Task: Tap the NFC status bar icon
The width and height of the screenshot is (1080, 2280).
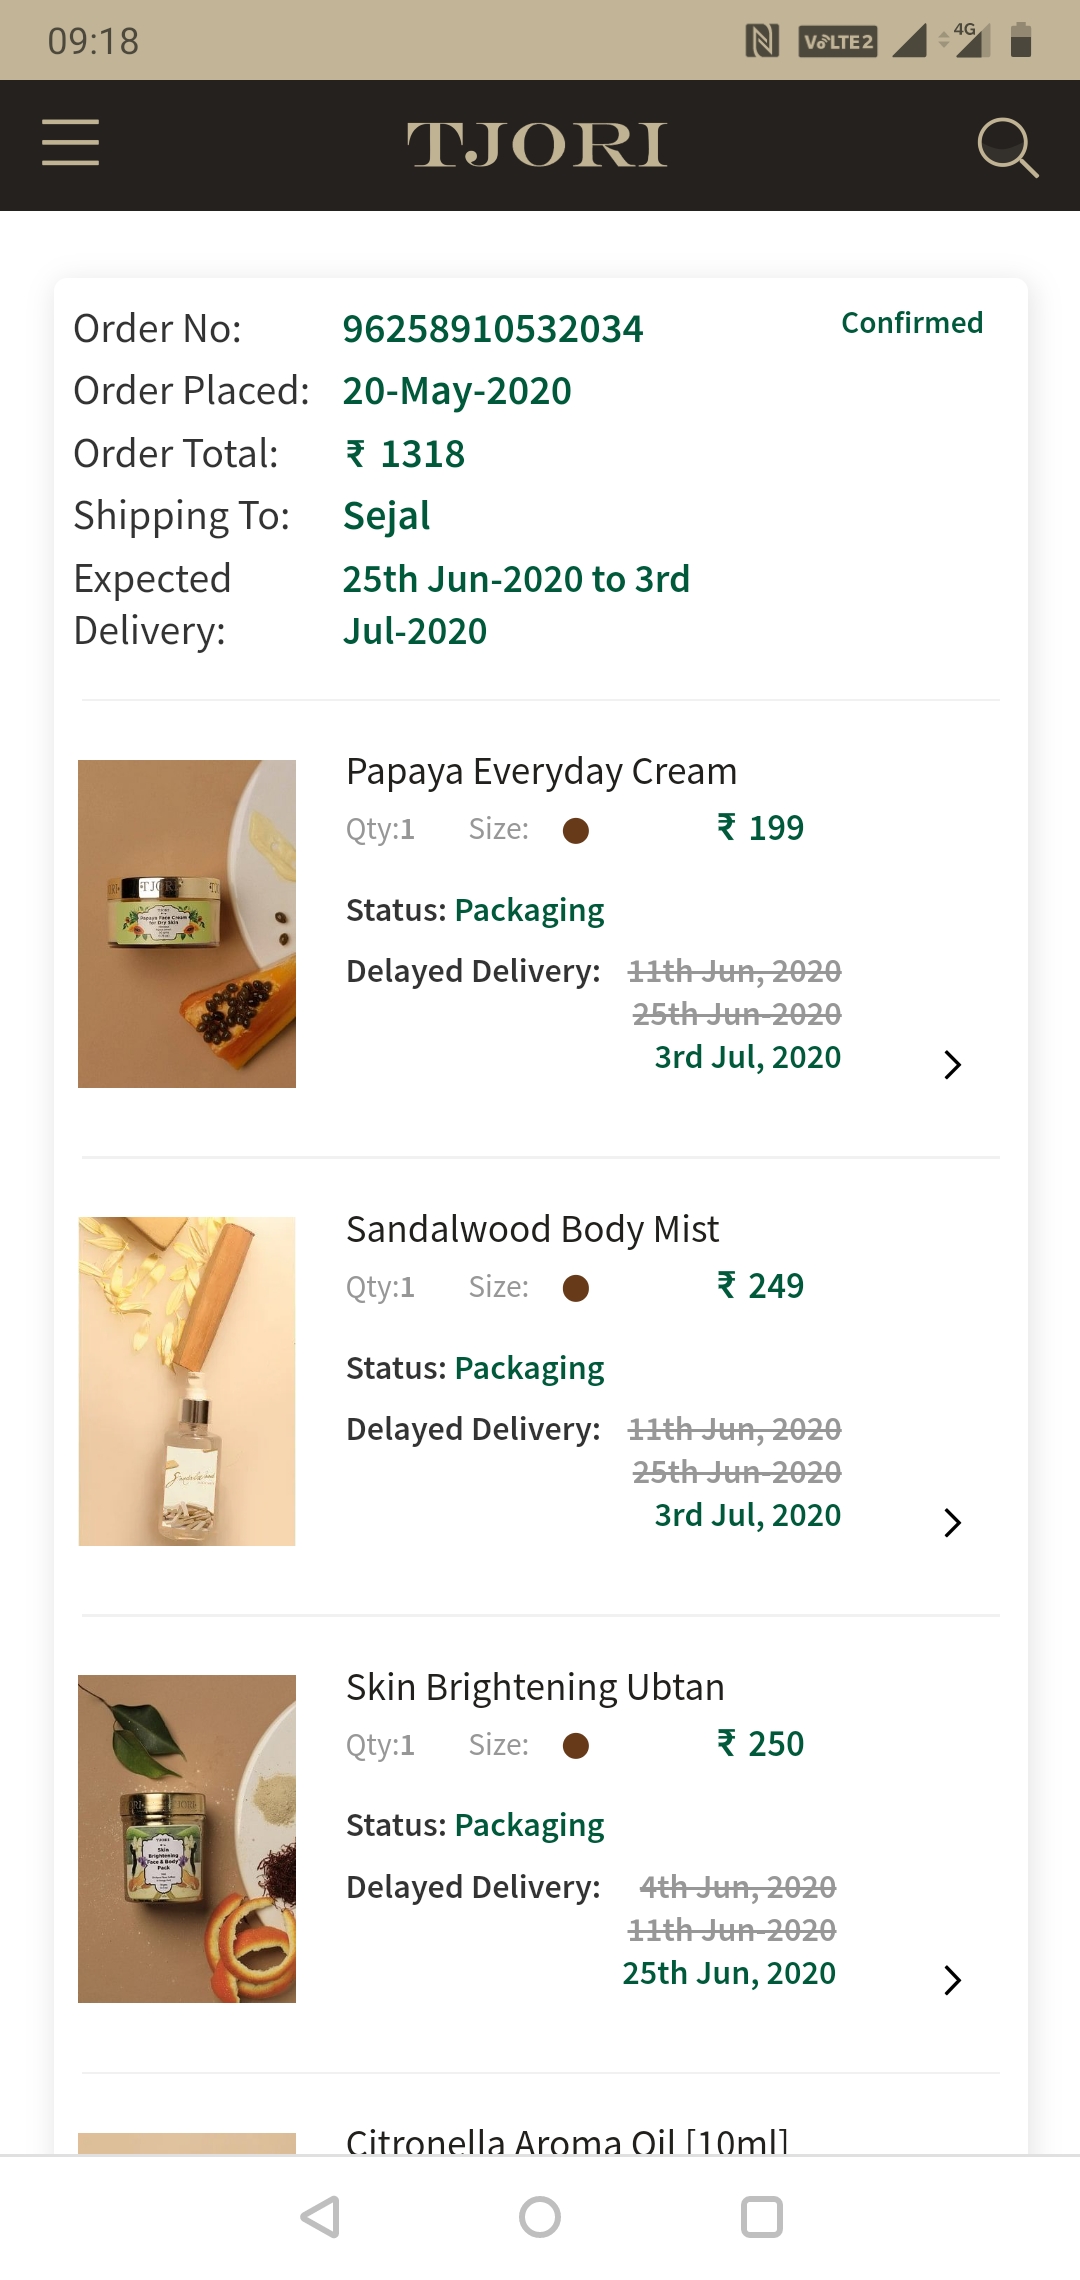Action: pyautogui.click(x=762, y=41)
